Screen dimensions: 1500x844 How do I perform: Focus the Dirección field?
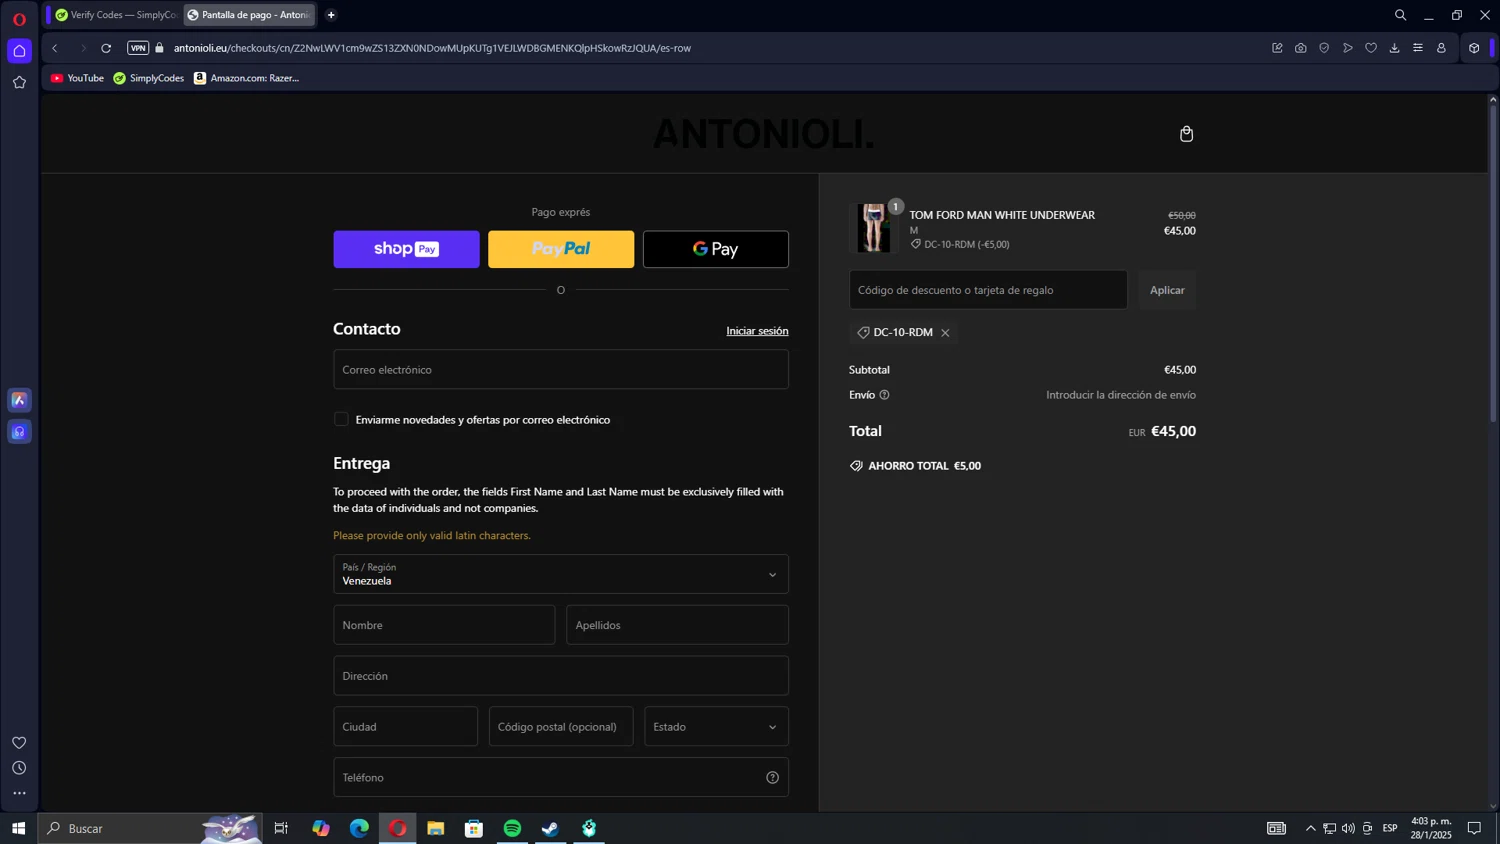click(x=561, y=676)
